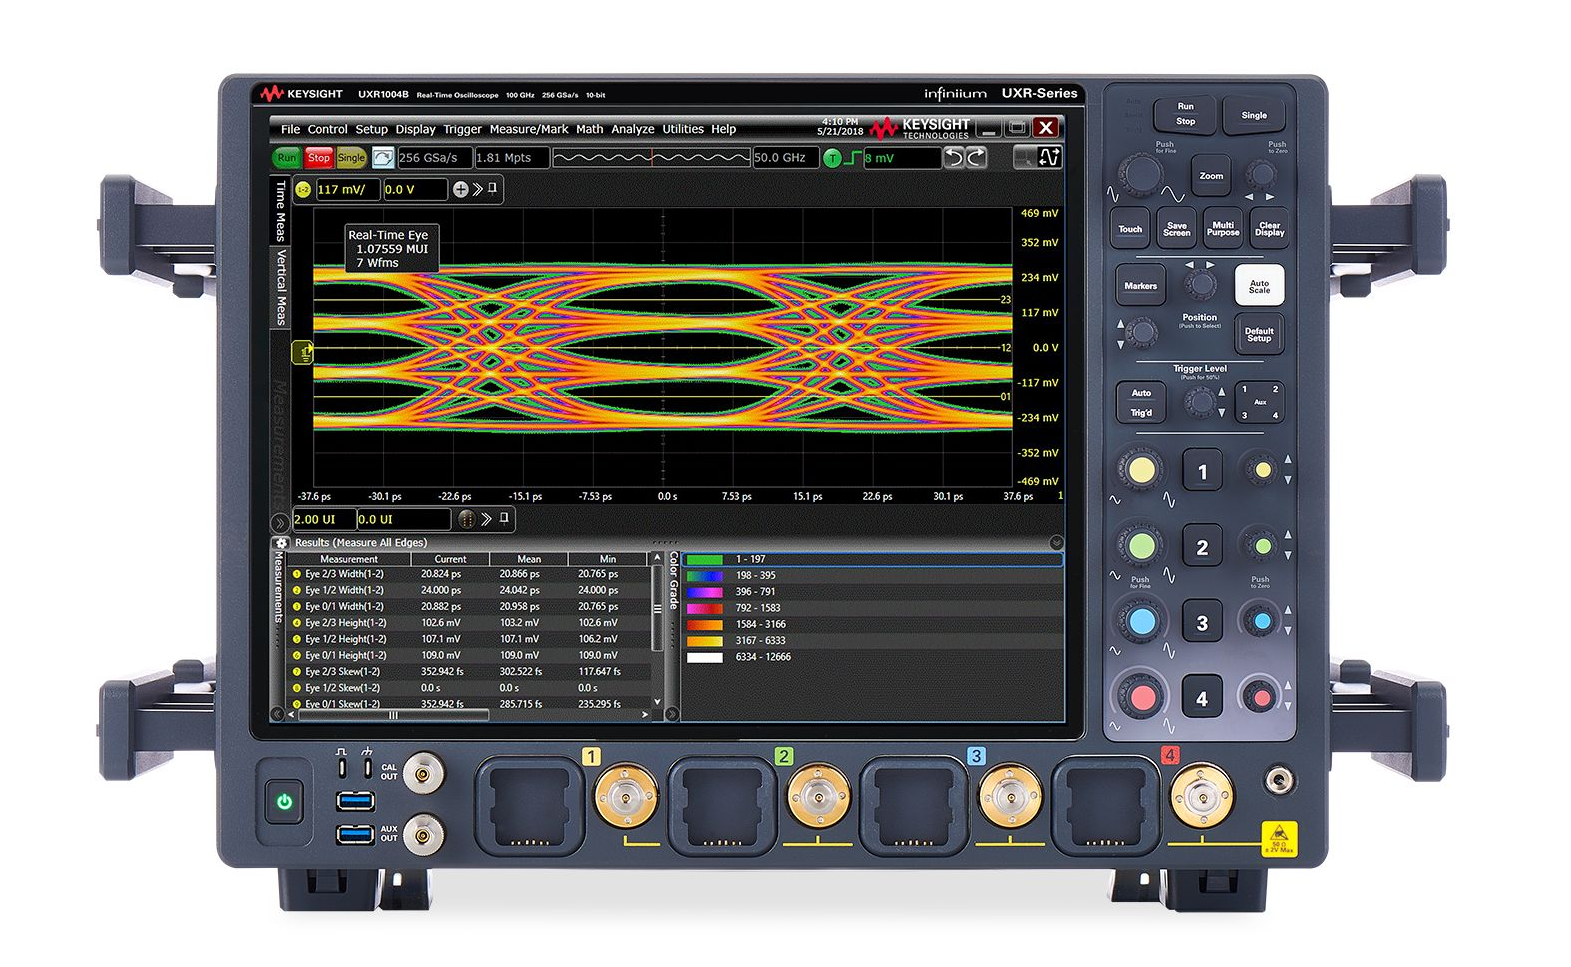The height and width of the screenshot is (967, 1571).
Task: Toggle the yellow 1-2 differential channel badge
Action: click(x=304, y=189)
